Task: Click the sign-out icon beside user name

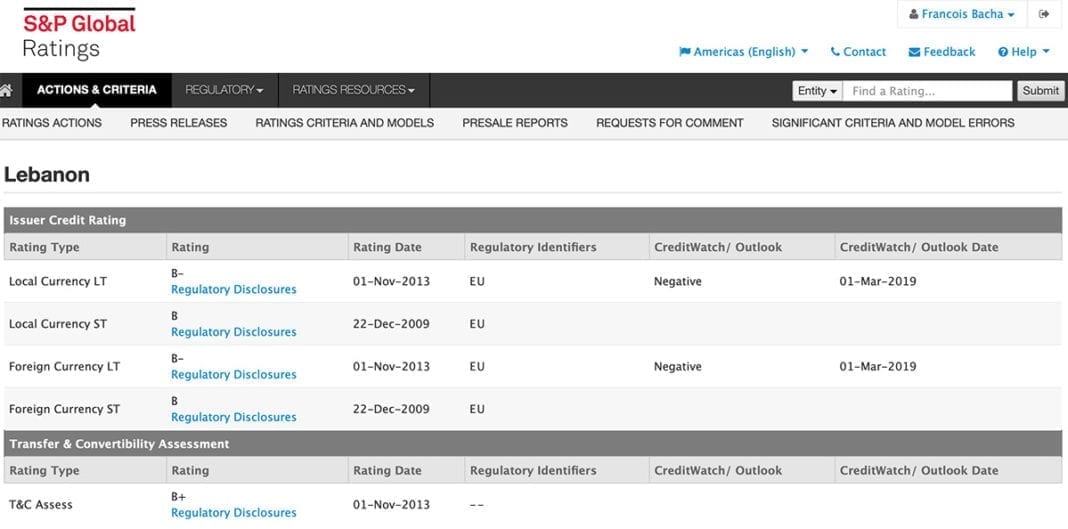Action: 1044,14
